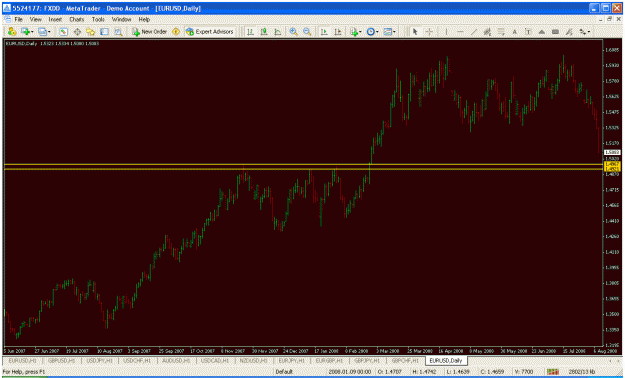Switch to the EURJPY,H1 chart tab
This screenshot has width=625, height=378.
click(292, 360)
